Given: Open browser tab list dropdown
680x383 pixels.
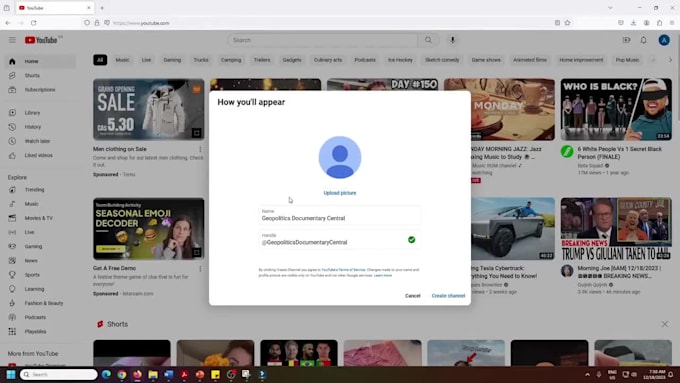Looking at the screenshot, I should coord(610,8).
